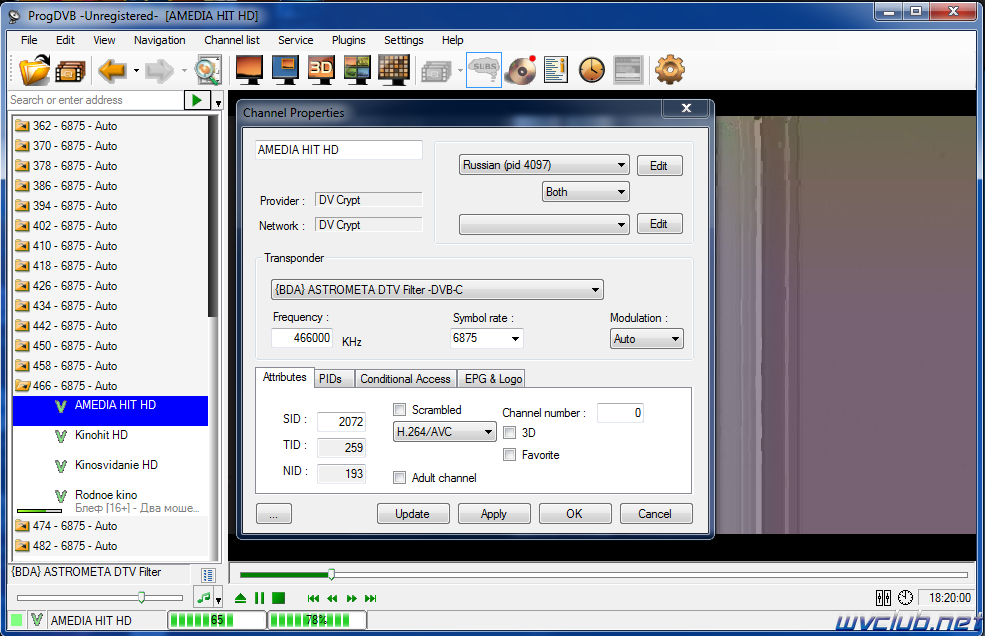Click the ellipsis button at dialog bottom-left
This screenshot has width=985, height=636.
(x=274, y=513)
